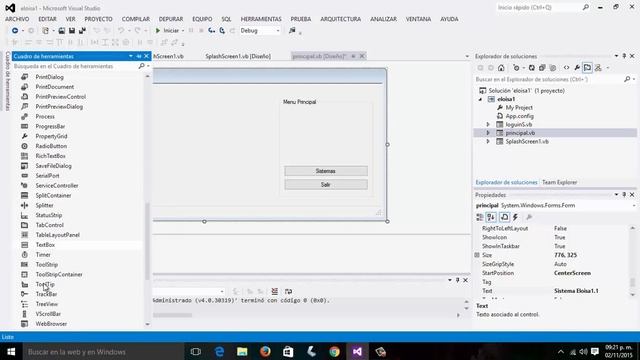
Task: Expand the SplashScreen1.vb tree node
Action: [x=488, y=142]
